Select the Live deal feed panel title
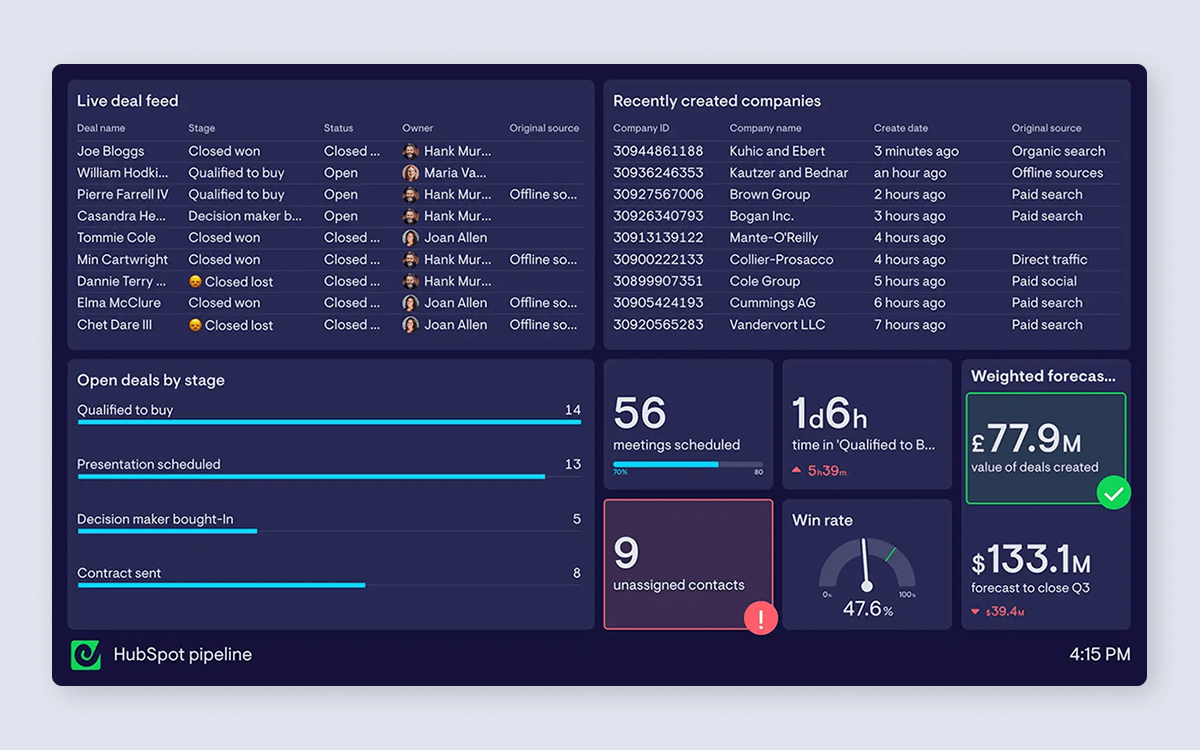 [x=128, y=101]
